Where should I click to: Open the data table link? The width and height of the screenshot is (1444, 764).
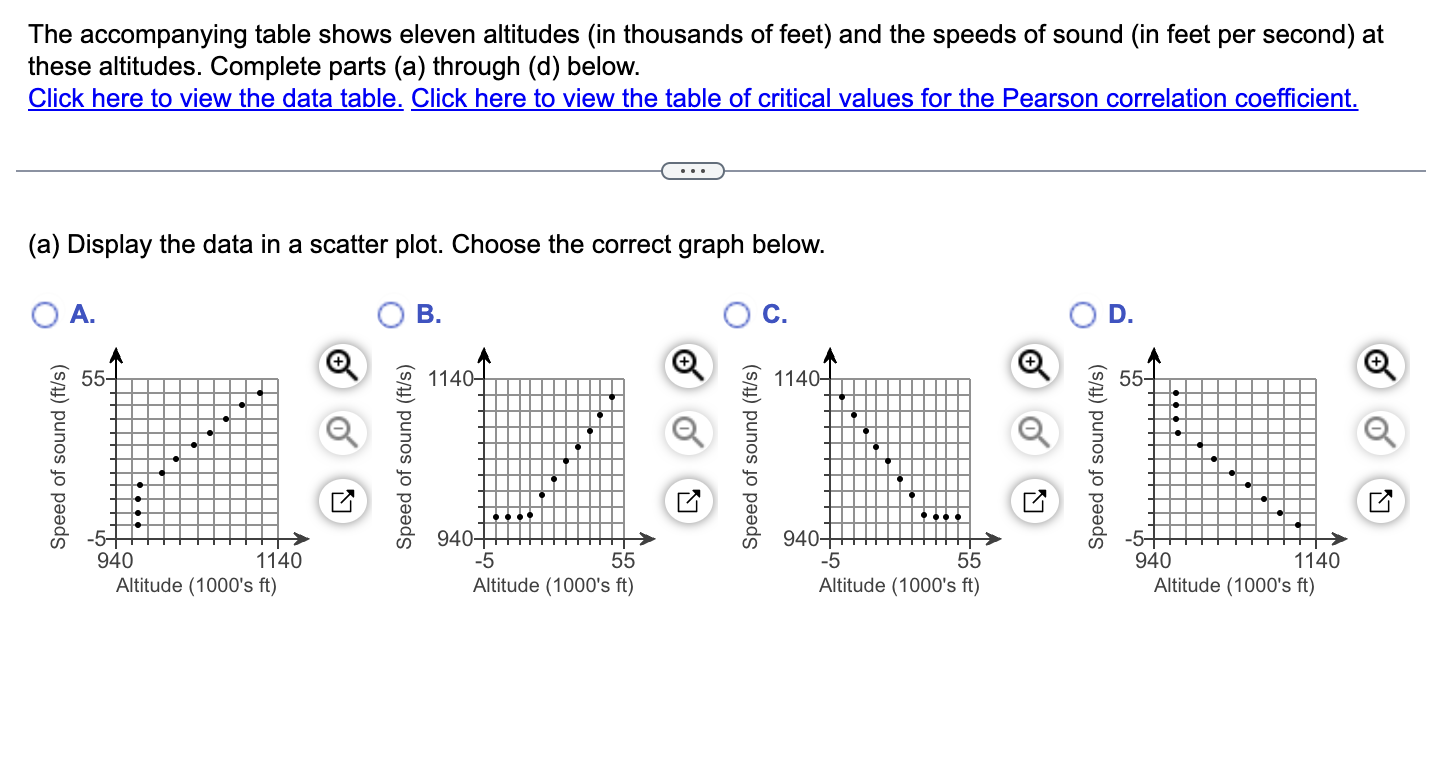point(215,98)
